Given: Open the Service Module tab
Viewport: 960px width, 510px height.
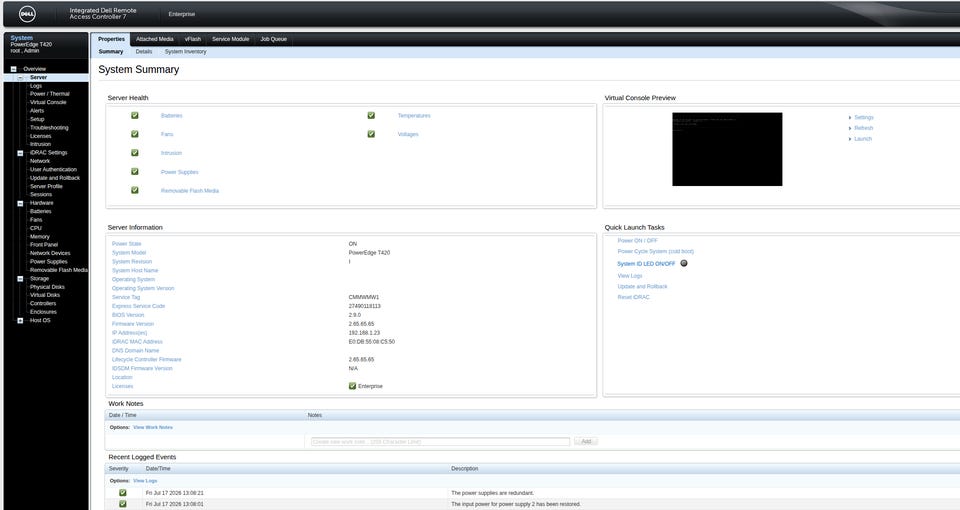Looking at the screenshot, I should [x=231, y=39].
